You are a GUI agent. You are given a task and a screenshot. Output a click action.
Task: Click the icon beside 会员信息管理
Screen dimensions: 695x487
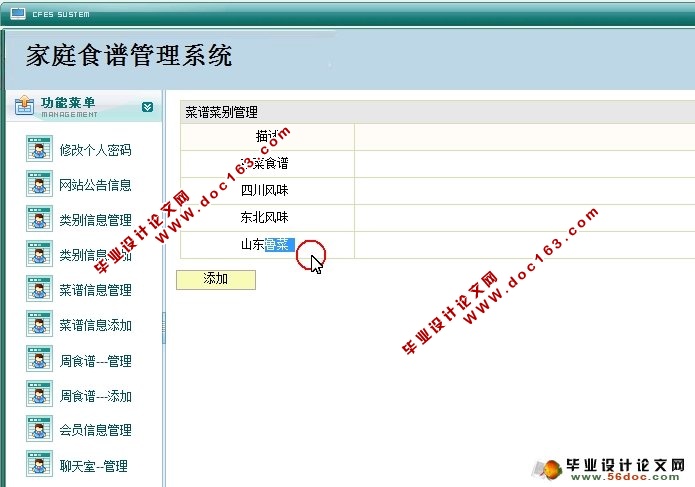[x=39, y=429]
